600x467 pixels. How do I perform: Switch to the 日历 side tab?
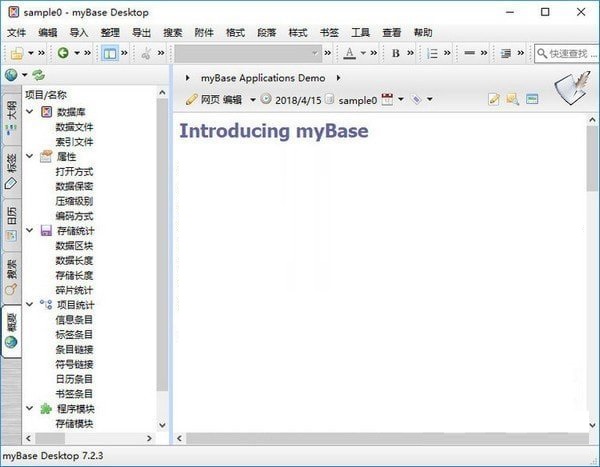(x=11, y=224)
